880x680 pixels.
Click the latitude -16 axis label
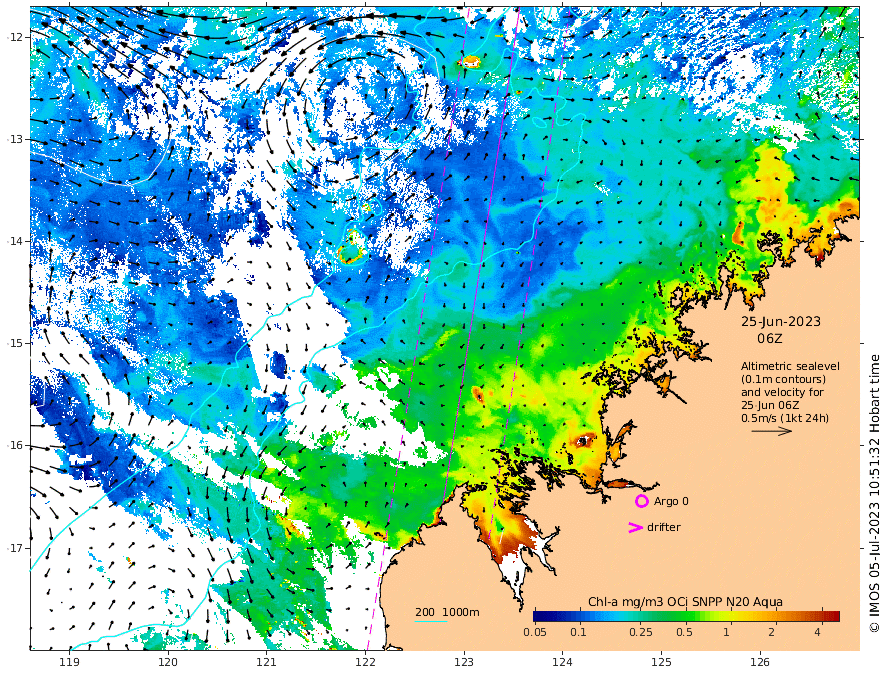[x=16, y=445]
